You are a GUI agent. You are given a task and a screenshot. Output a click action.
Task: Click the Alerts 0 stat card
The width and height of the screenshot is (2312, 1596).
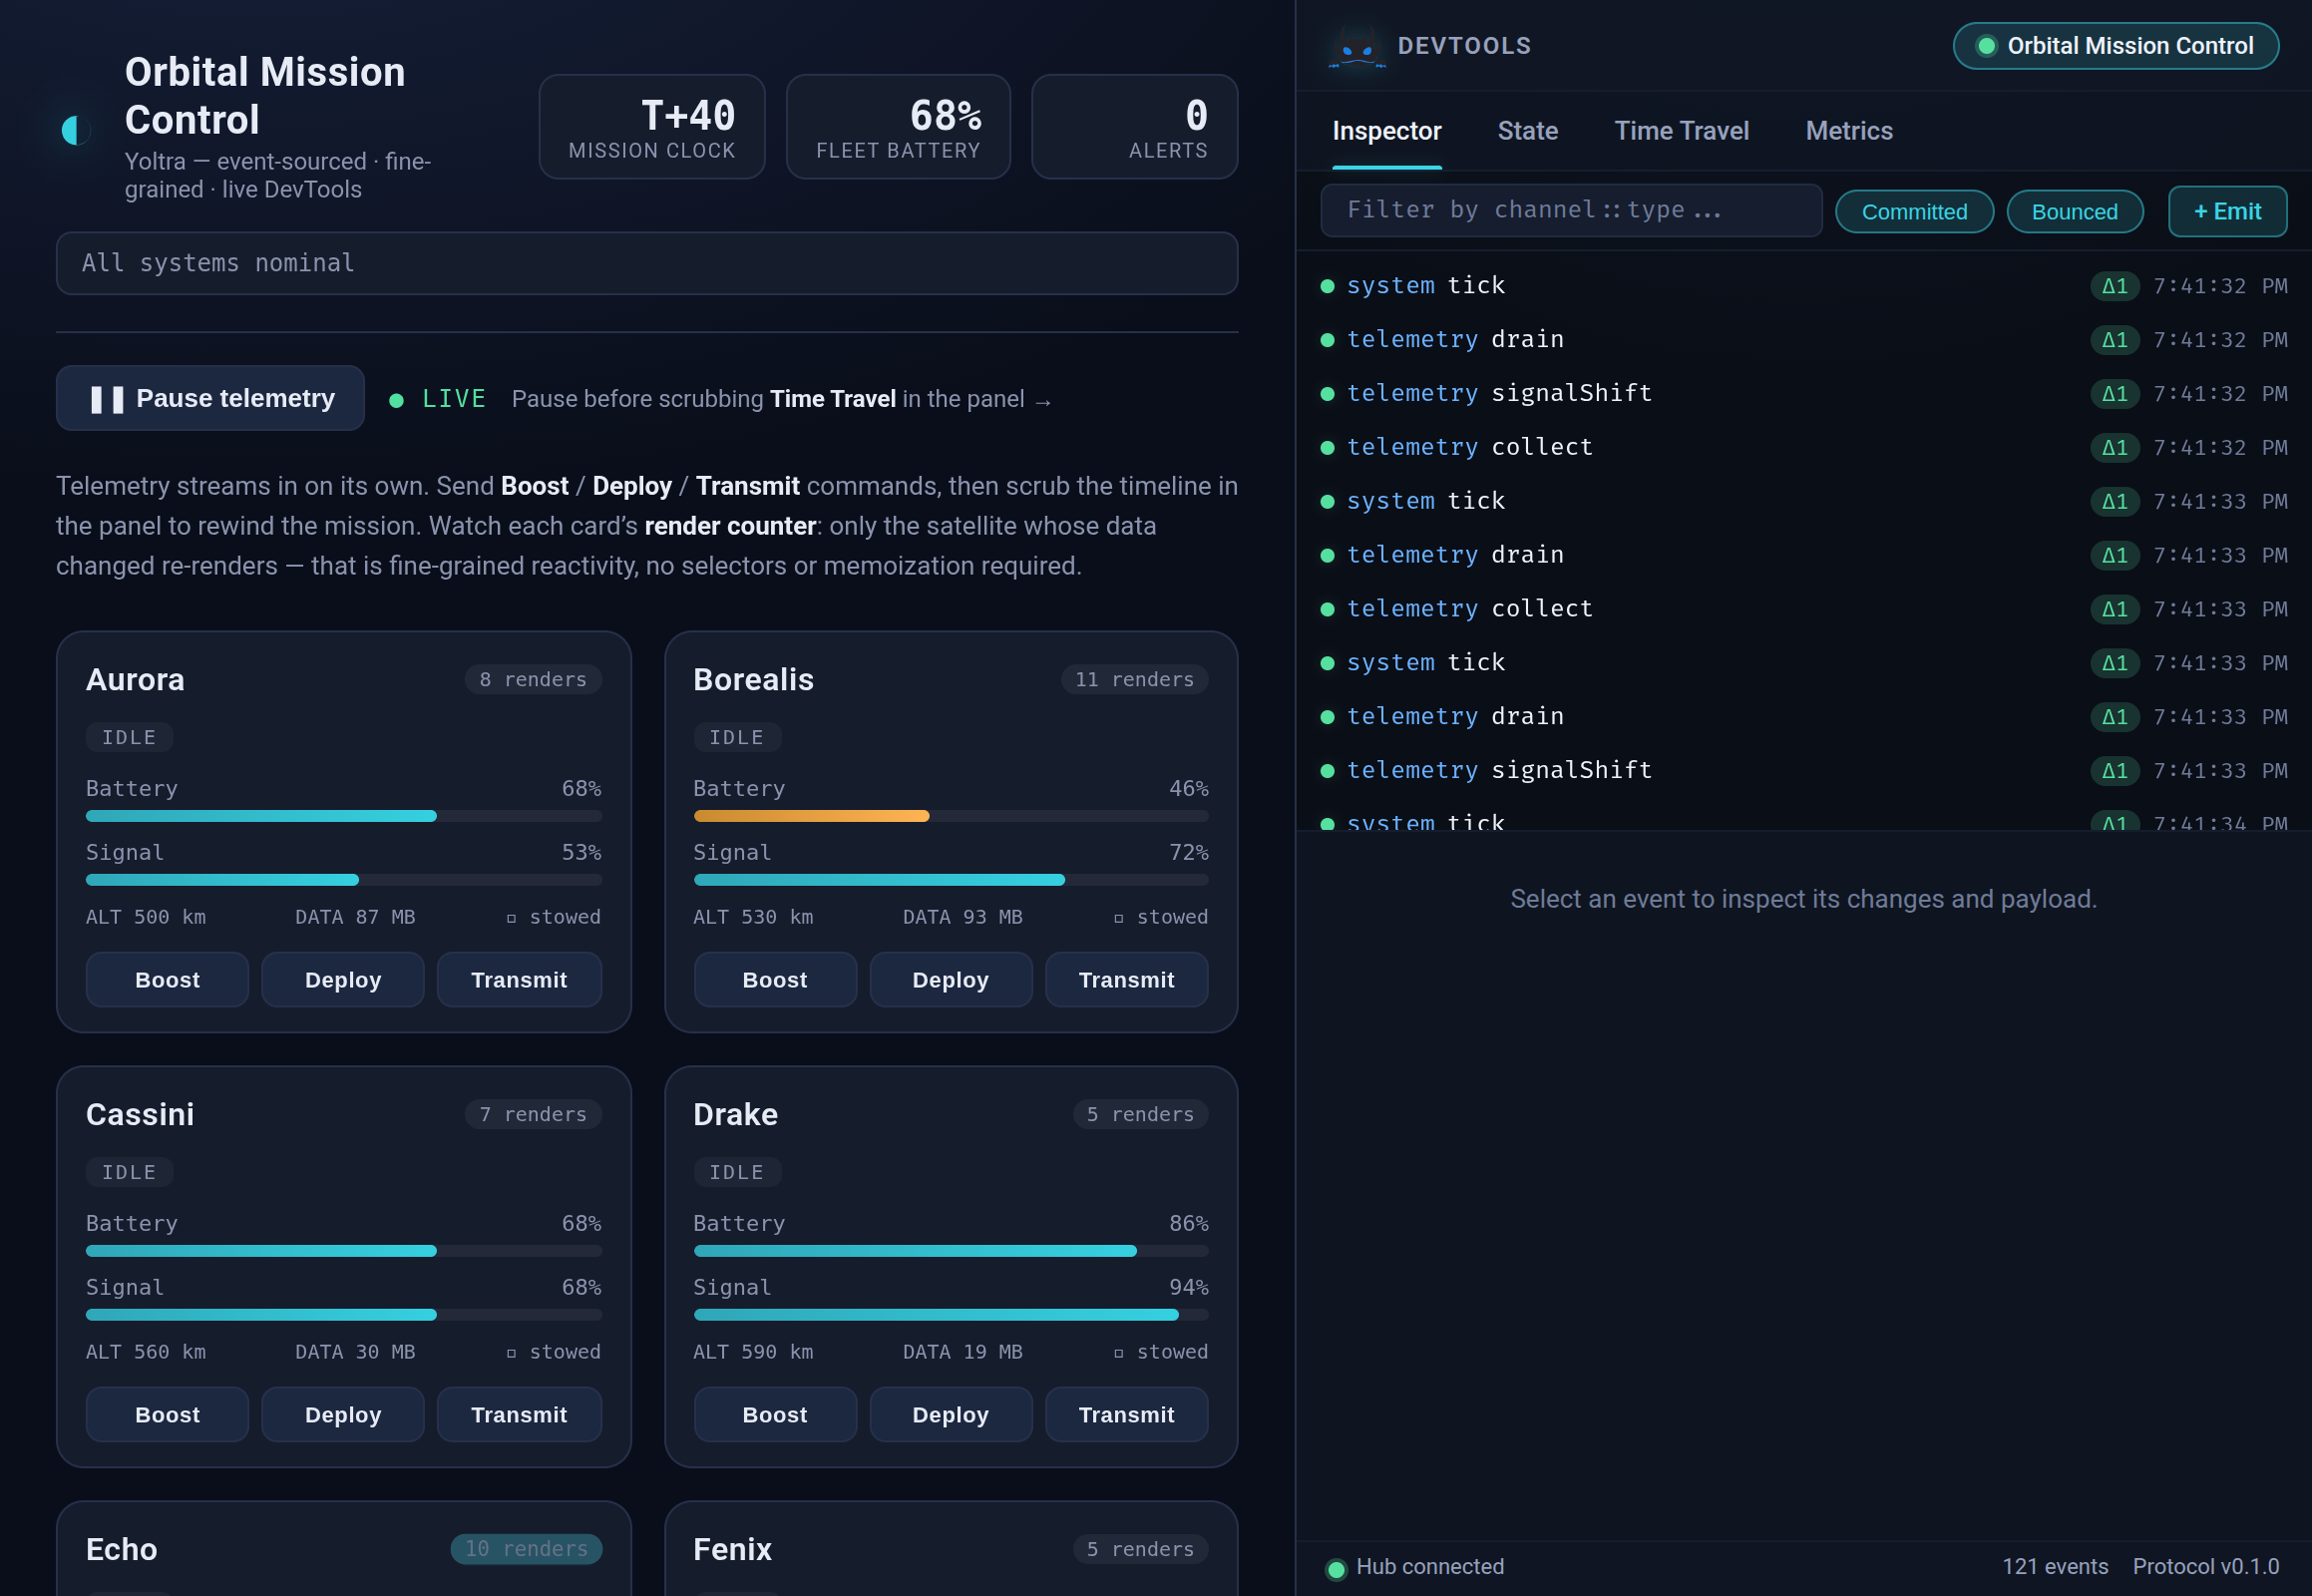click(1134, 127)
